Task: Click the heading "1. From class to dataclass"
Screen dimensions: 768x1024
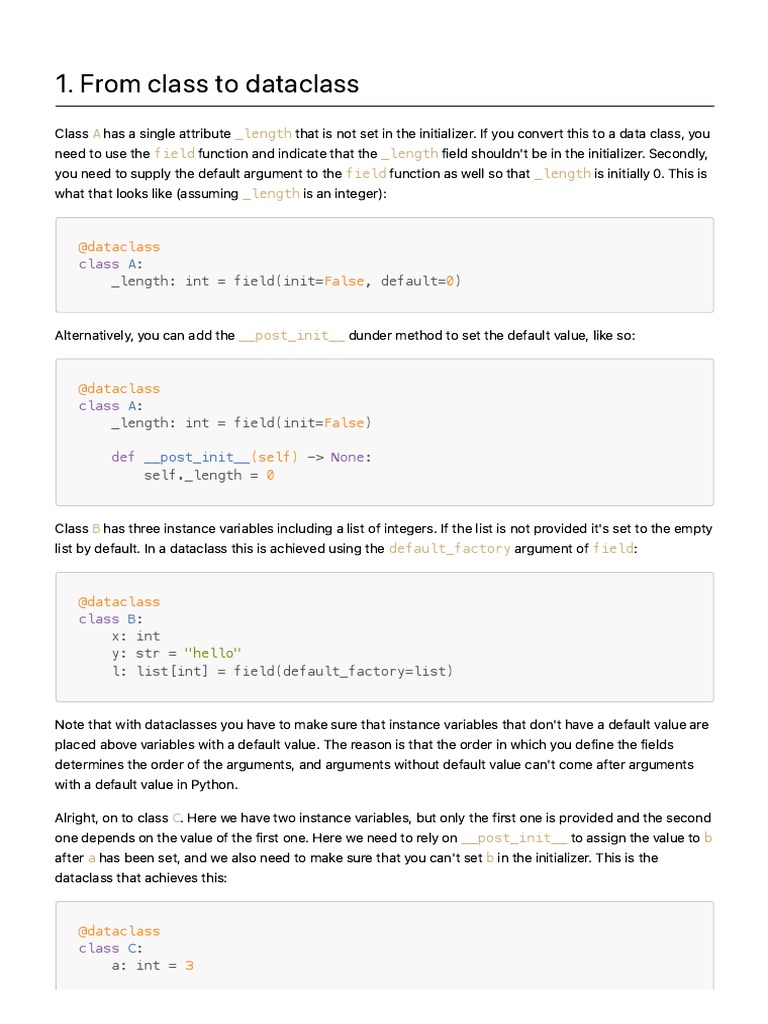Action: [207, 84]
